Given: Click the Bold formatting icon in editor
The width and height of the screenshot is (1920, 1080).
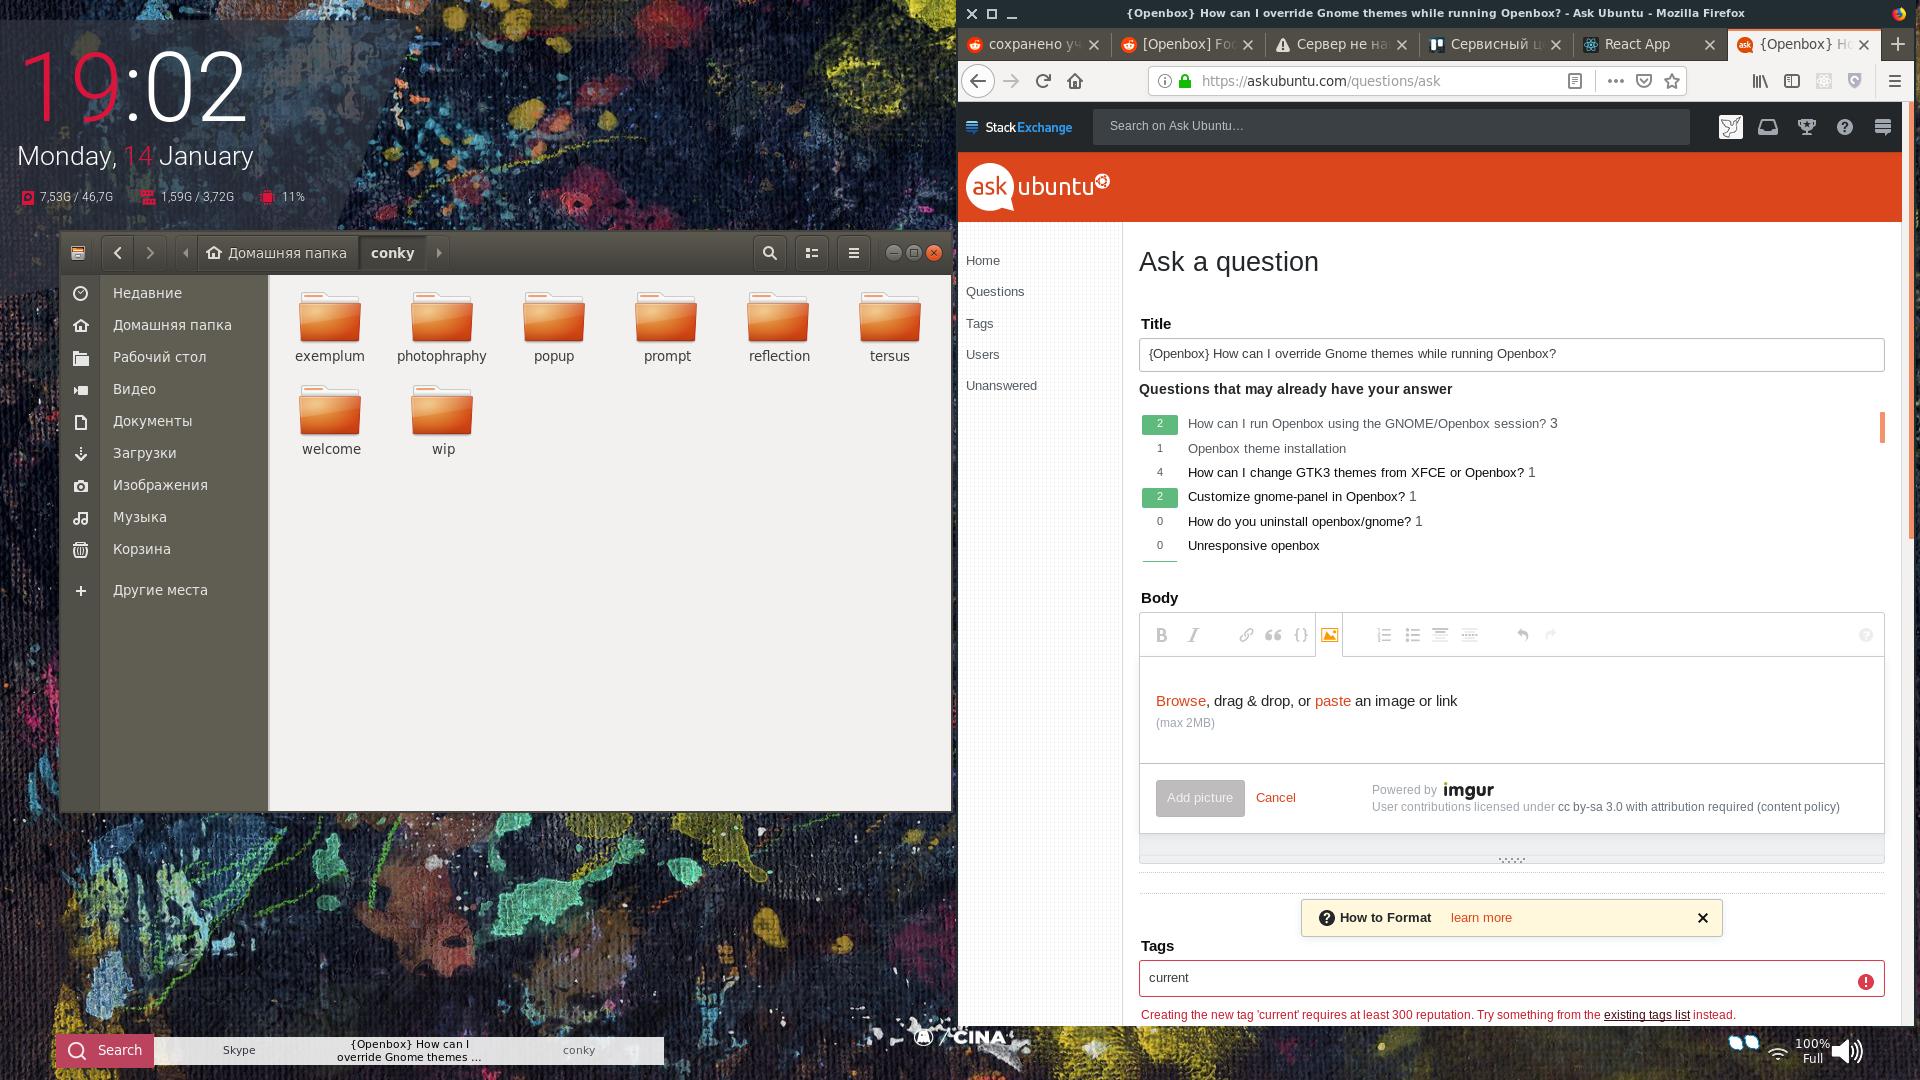Looking at the screenshot, I should click(1161, 635).
